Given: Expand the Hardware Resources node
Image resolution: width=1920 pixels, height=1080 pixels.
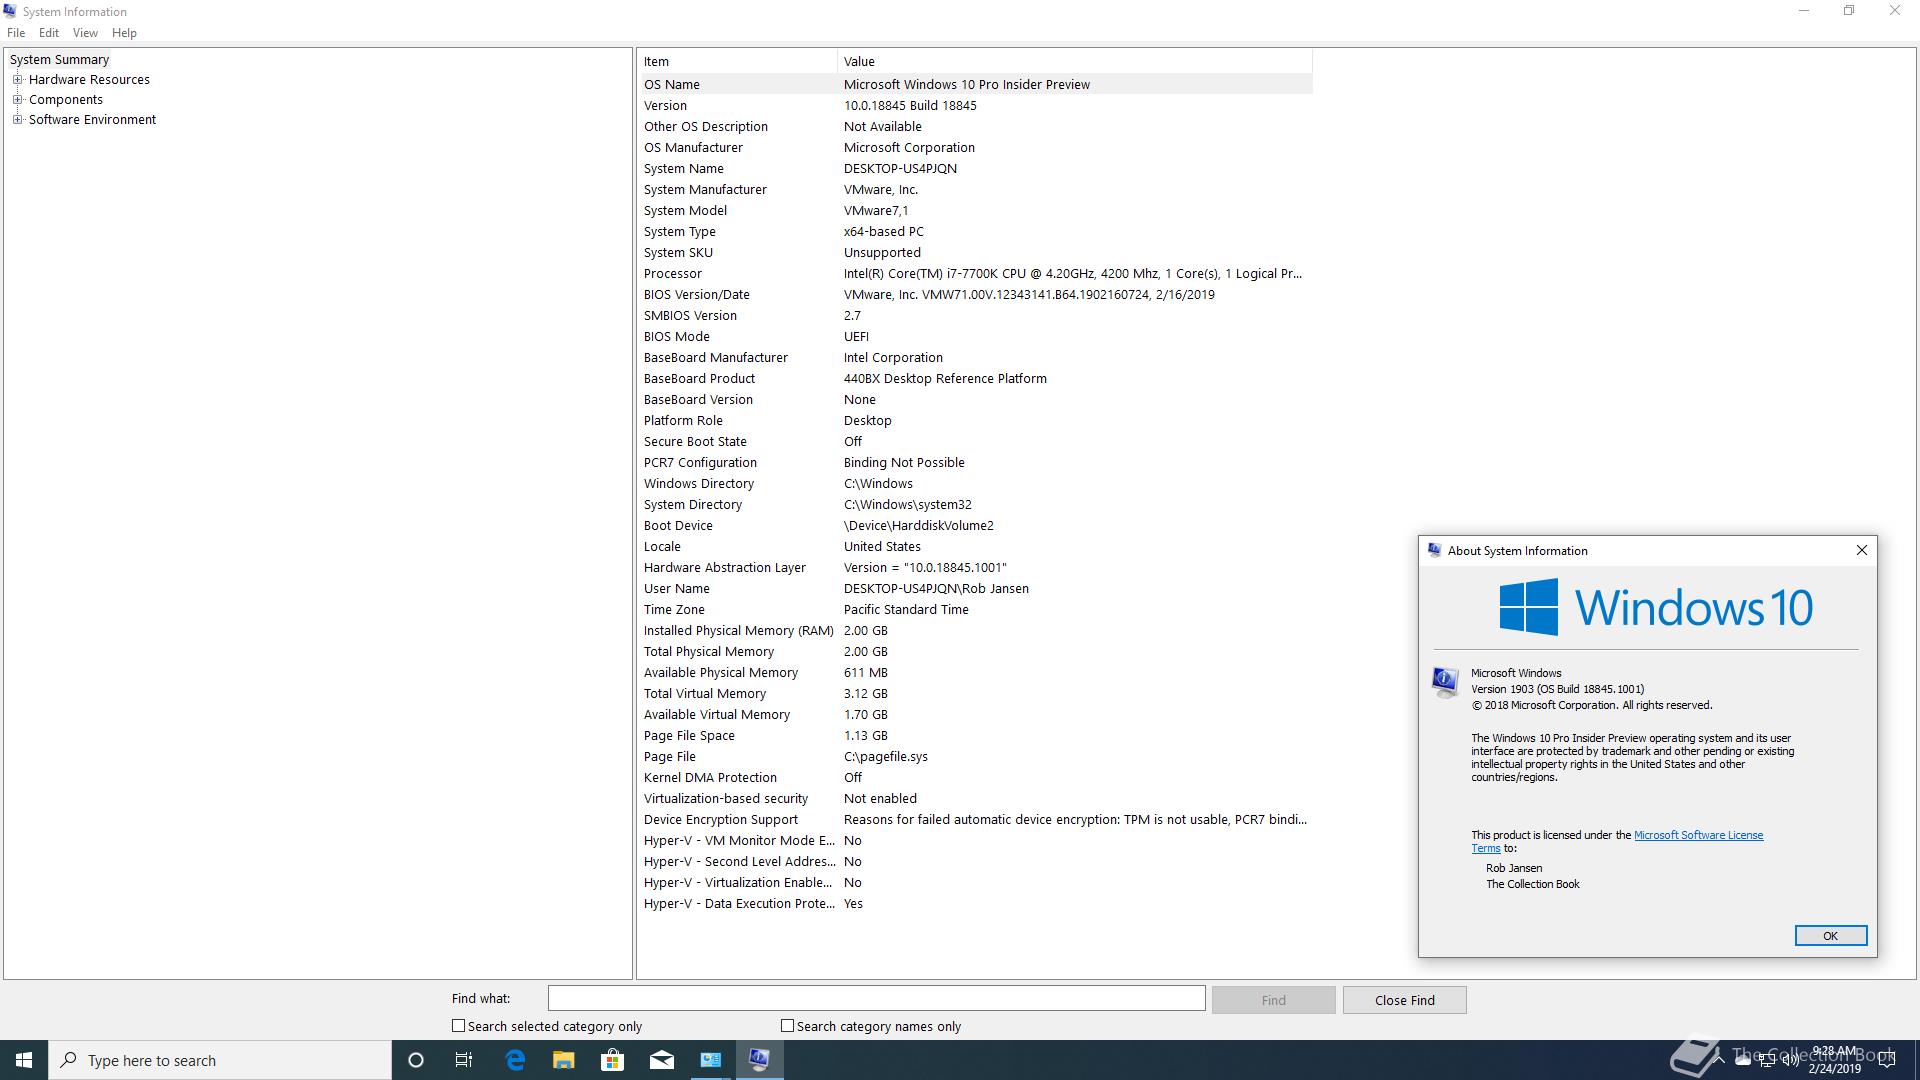Looking at the screenshot, I should (17, 79).
